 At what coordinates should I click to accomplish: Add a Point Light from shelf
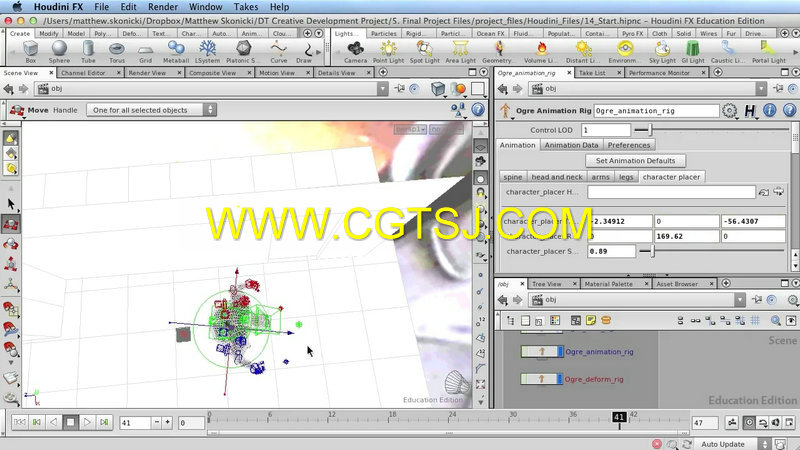pyautogui.click(x=388, y=52)
